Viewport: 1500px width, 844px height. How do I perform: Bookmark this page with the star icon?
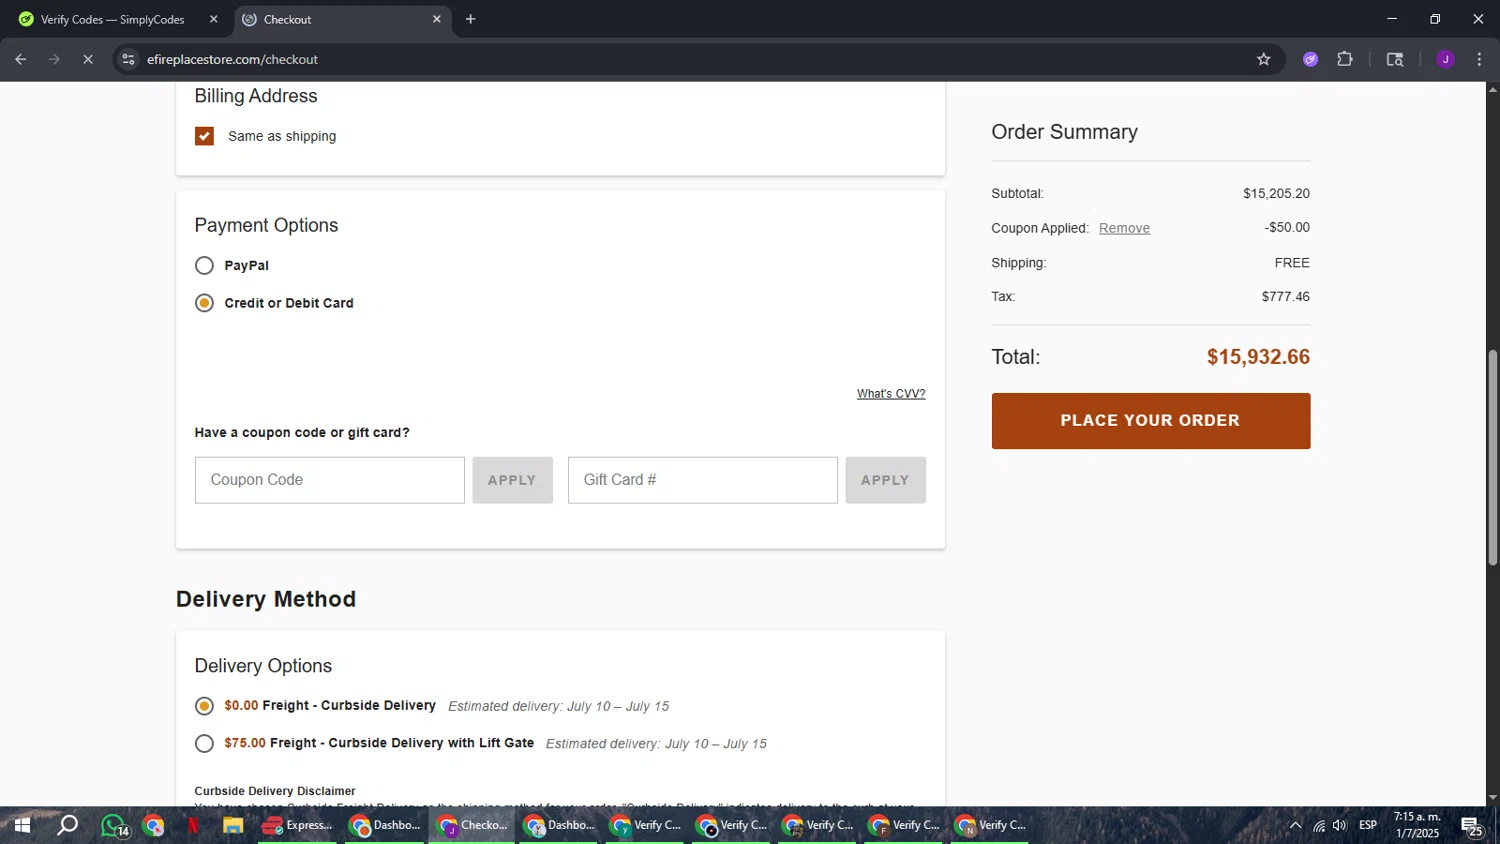(x=1264, y=59)
